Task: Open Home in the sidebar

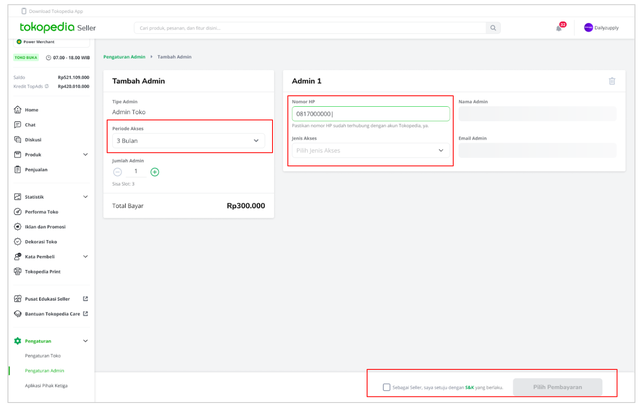Action: (31, 110)
